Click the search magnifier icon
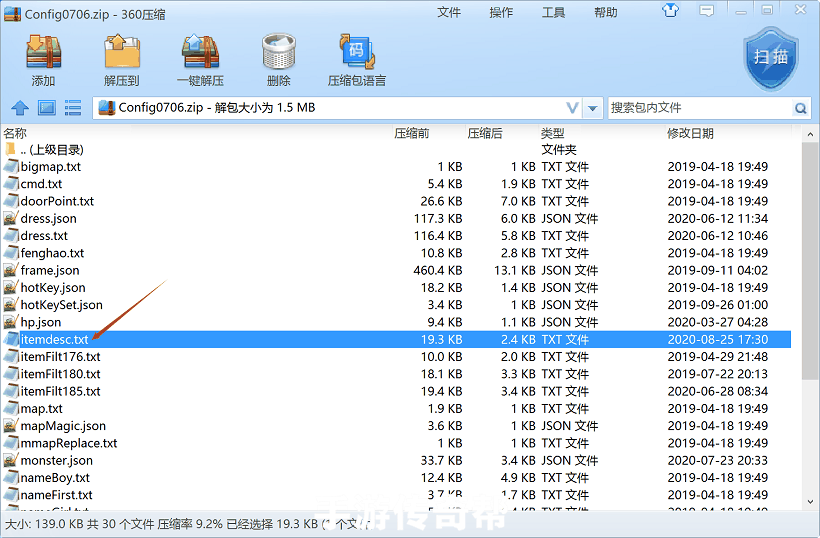820x538 pixels. (x=800, y=108)
